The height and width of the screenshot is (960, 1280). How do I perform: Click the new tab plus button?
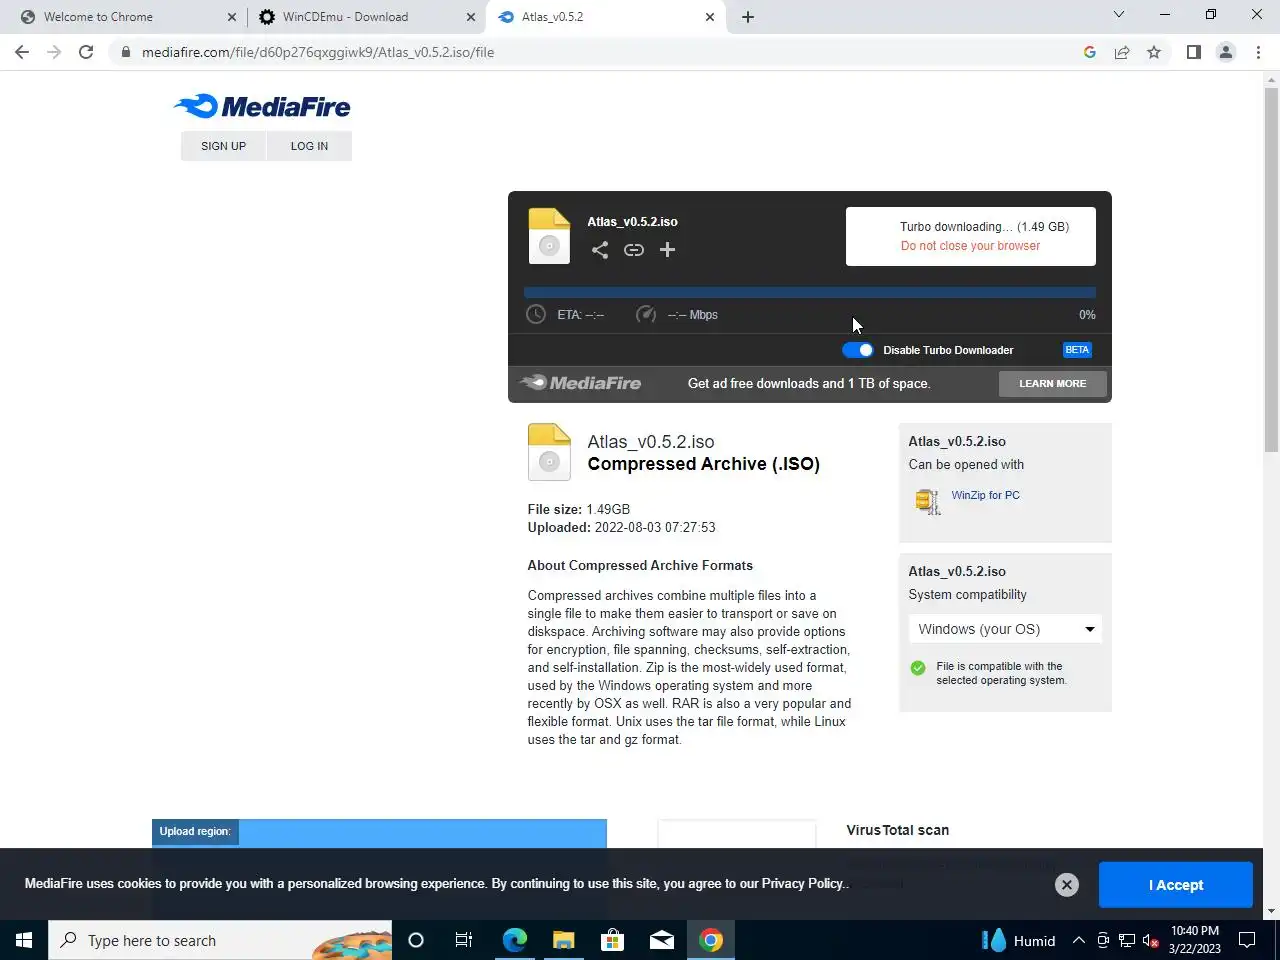(748, 17)
